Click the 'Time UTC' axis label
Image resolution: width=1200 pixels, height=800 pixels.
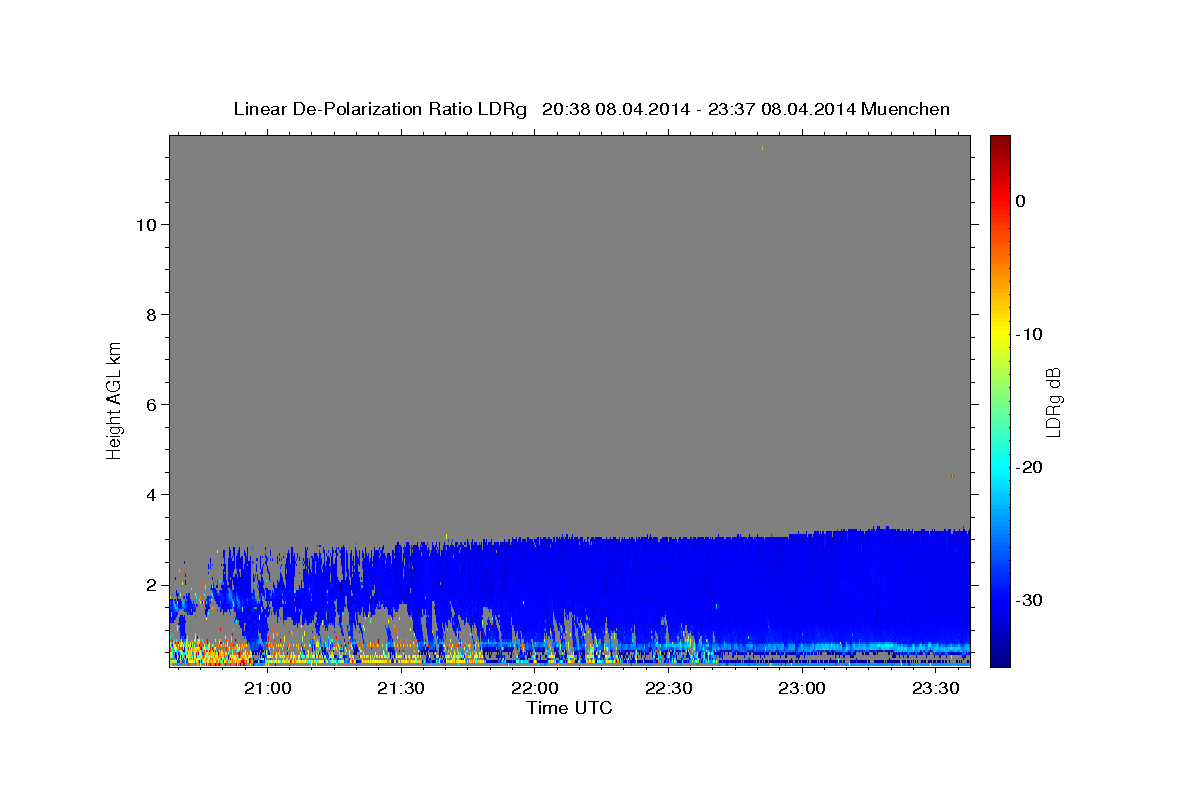569,708
